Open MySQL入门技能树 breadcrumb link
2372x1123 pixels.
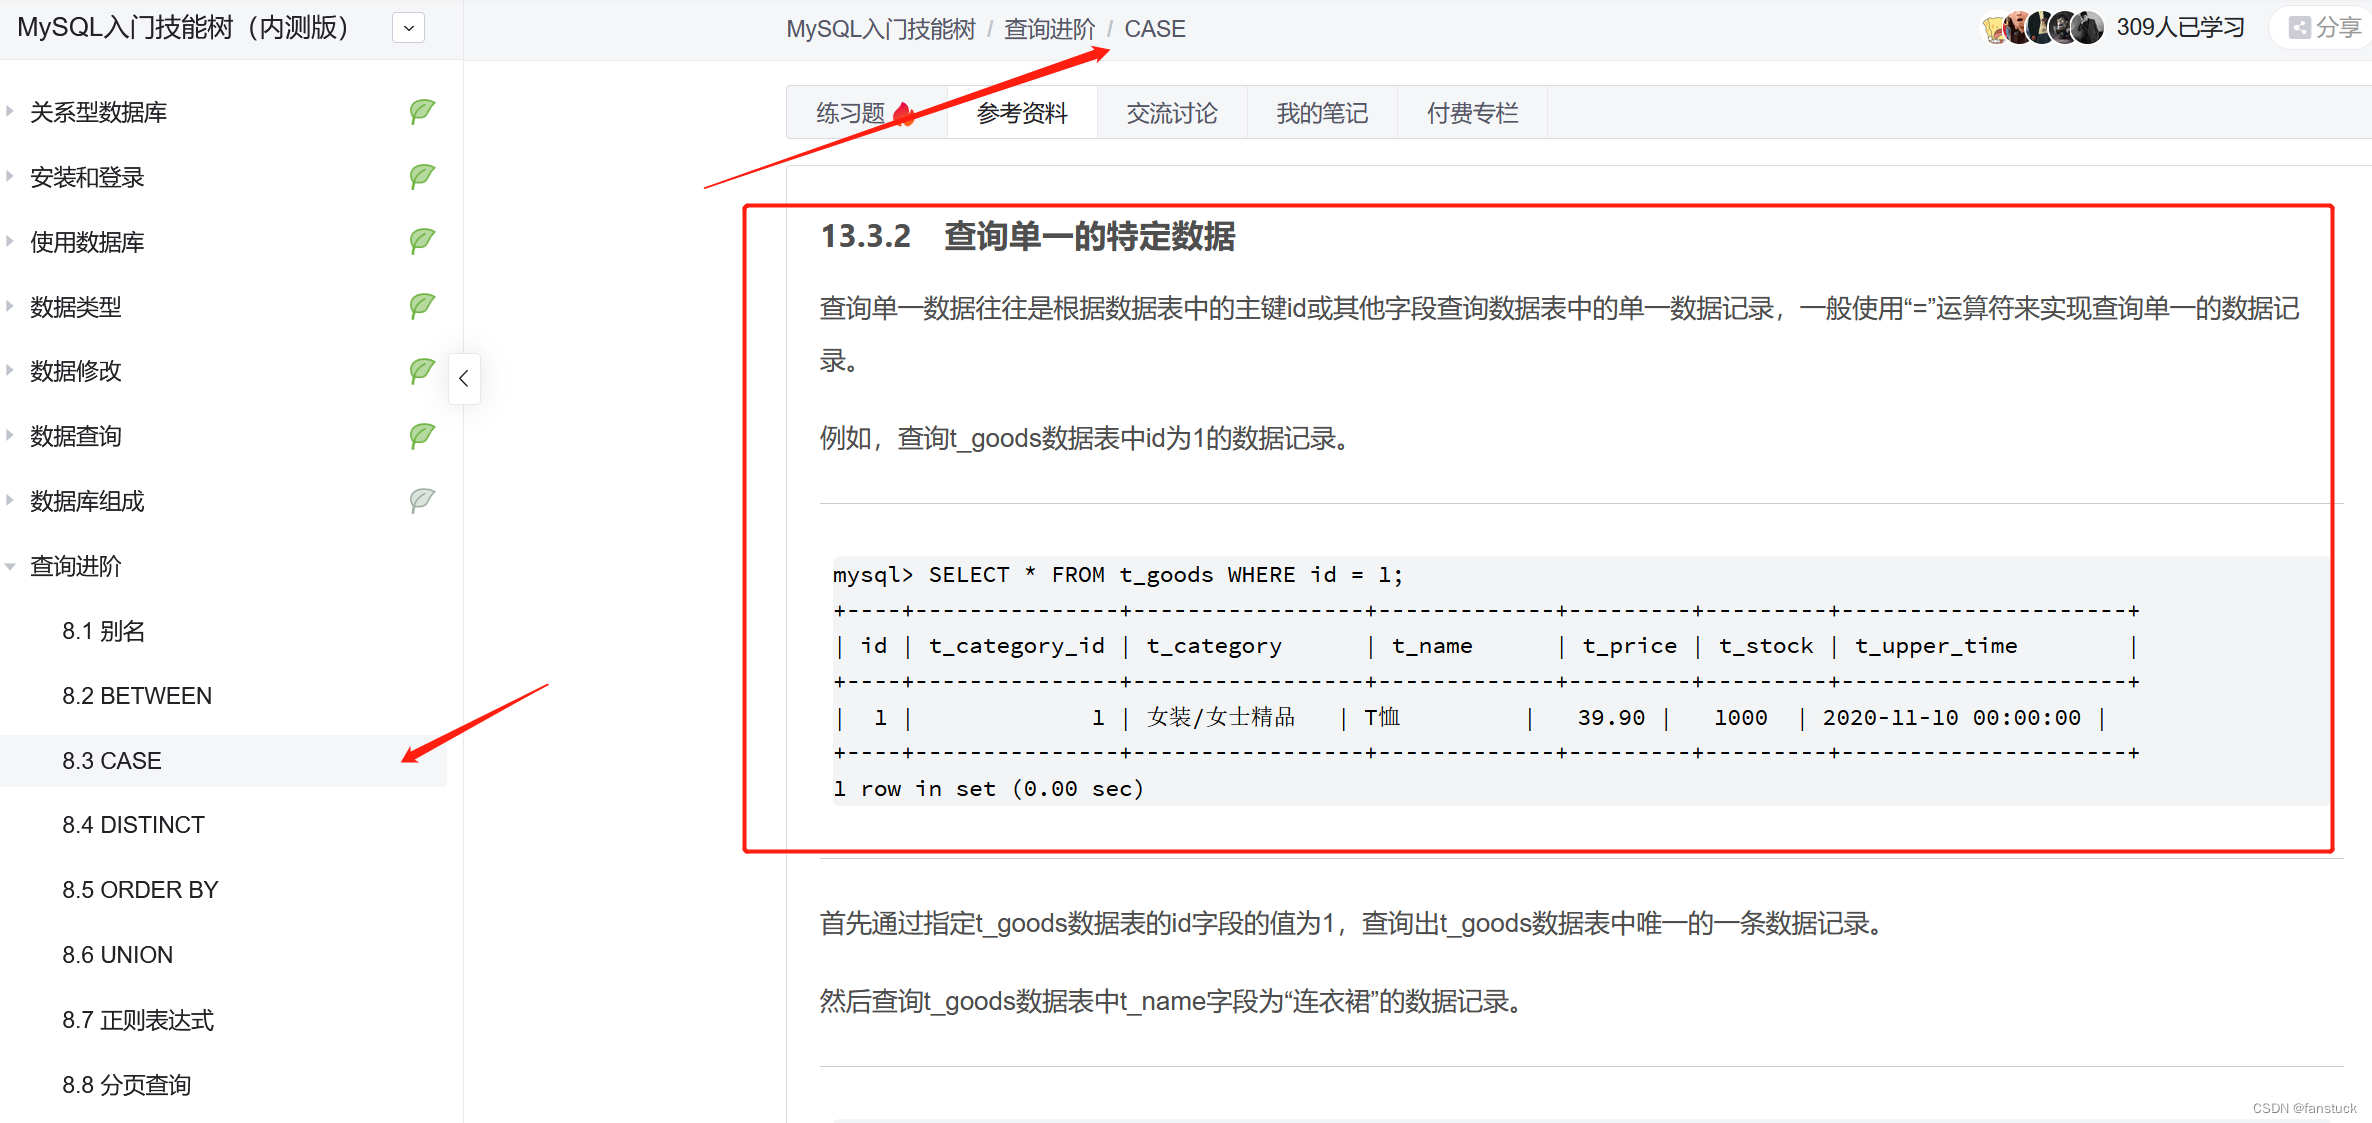[x=880, y=29]
